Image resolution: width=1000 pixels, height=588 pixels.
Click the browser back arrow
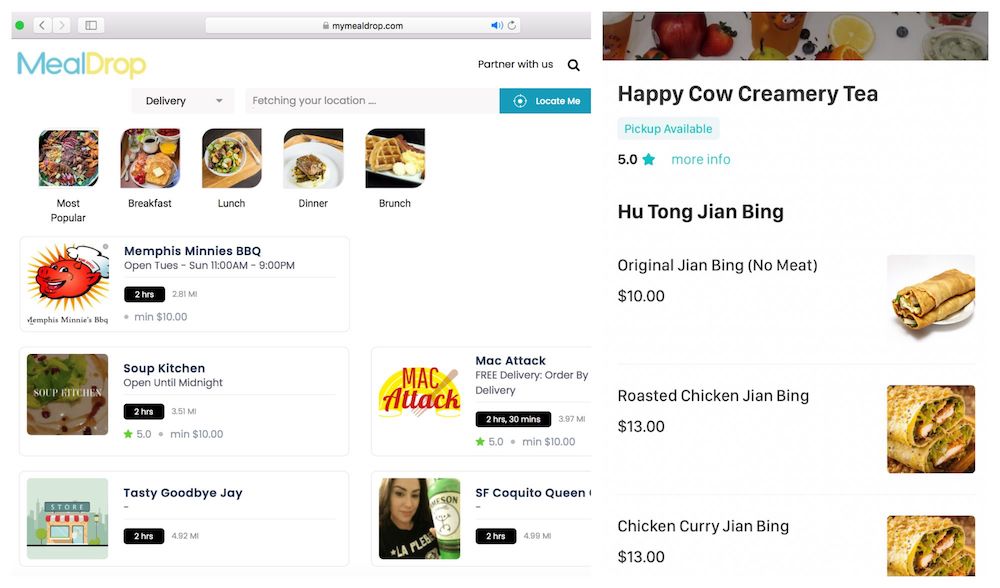tap(42, 26)
